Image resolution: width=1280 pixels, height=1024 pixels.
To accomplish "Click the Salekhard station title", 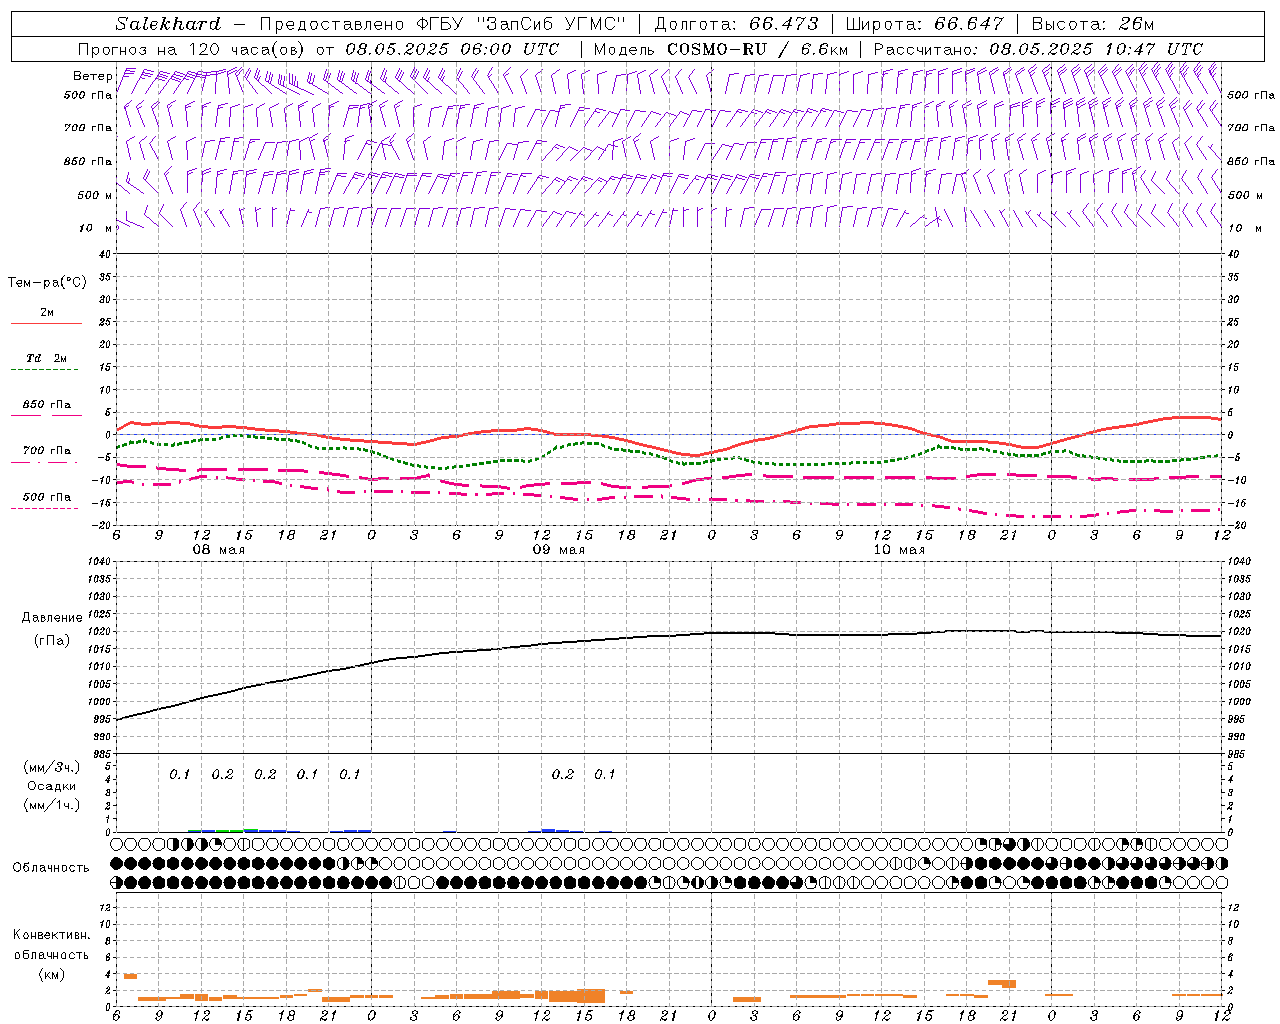I will click(168, 24).
